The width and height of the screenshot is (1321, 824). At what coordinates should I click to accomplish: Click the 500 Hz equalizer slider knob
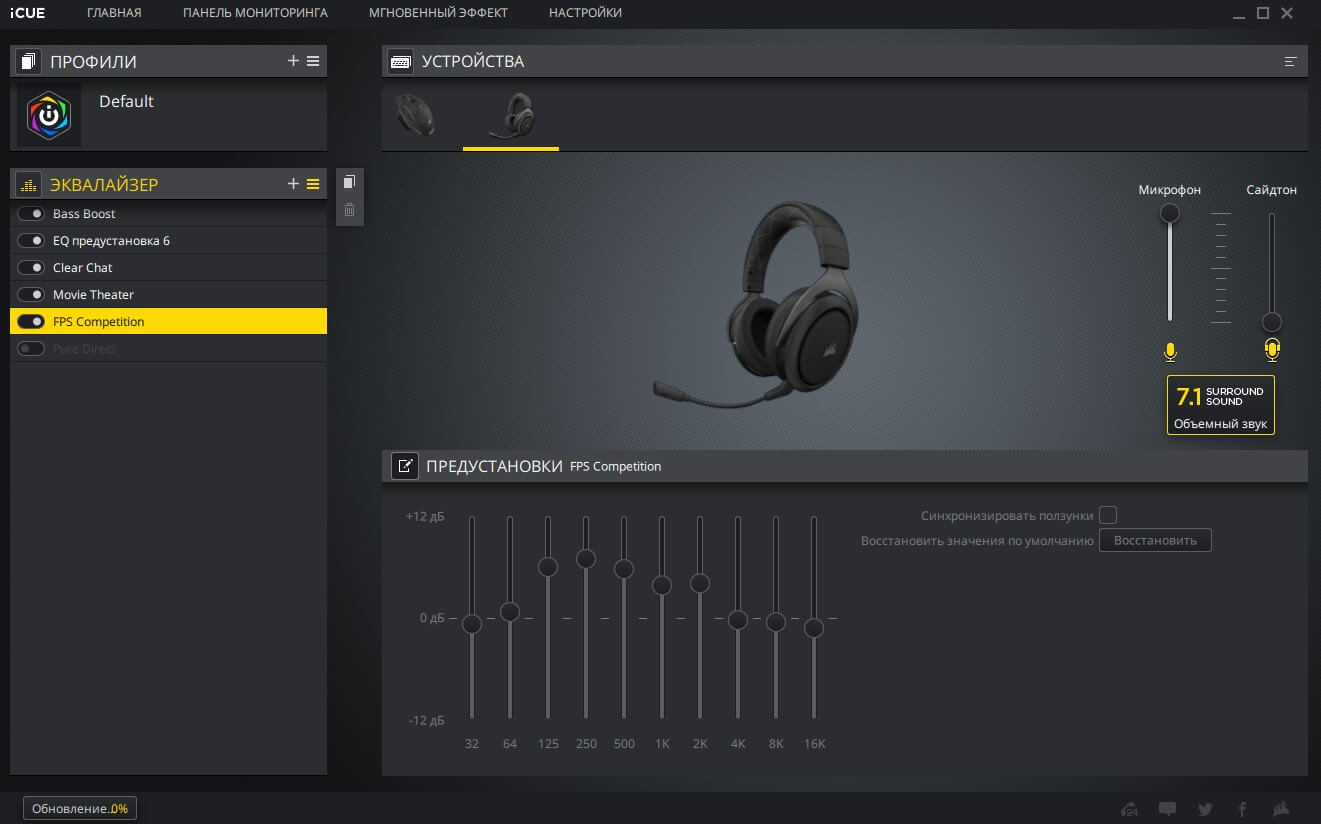pyautogui.click(x=624, y=569)
